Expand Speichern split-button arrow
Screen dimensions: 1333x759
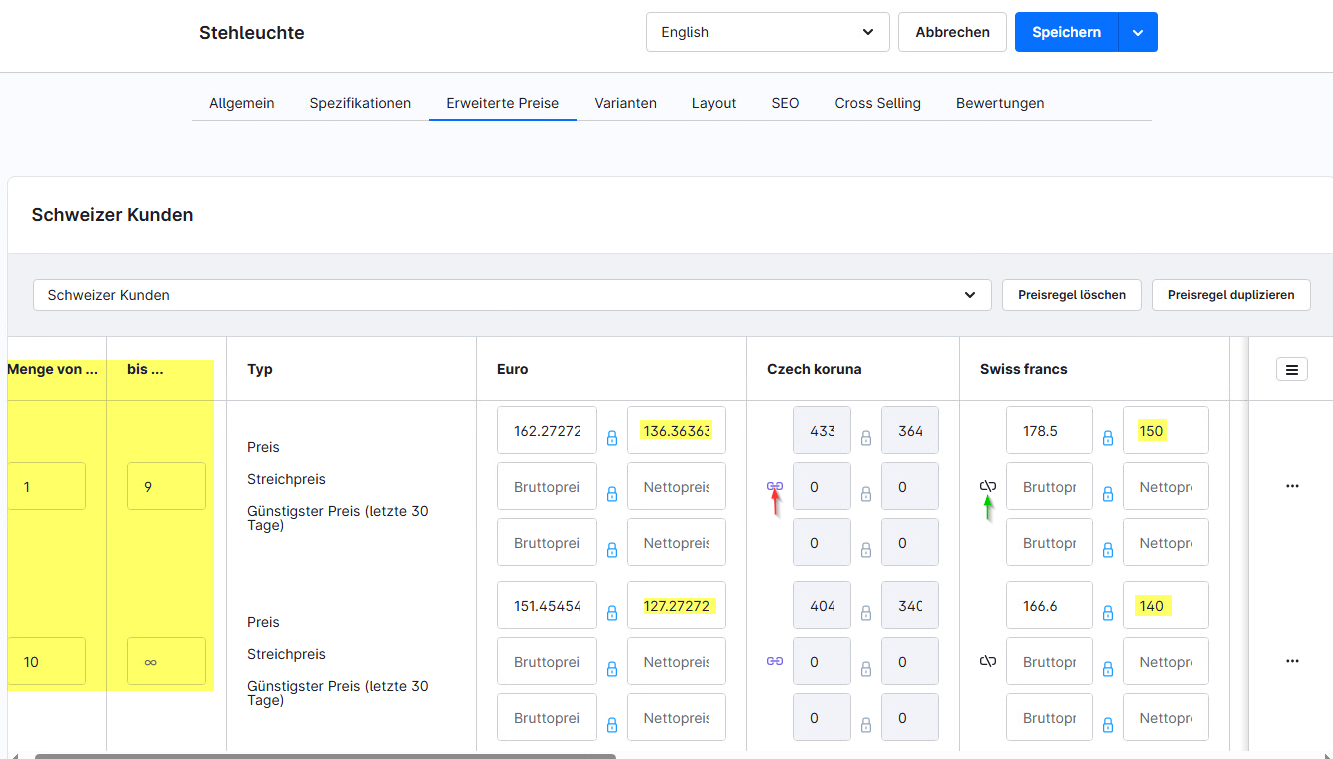(1138, 32)
